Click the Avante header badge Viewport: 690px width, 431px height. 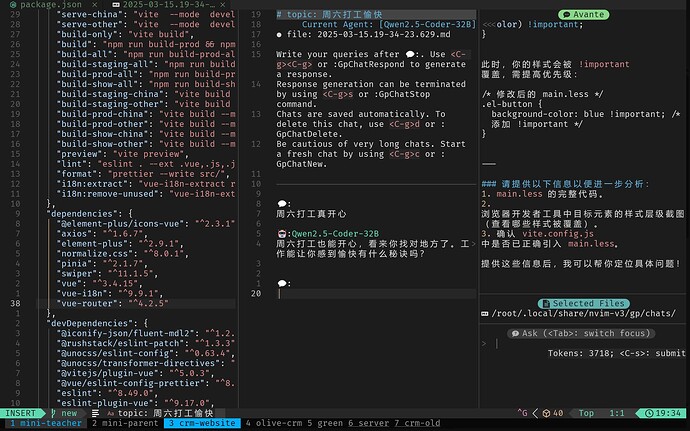(x=584, y=15)
